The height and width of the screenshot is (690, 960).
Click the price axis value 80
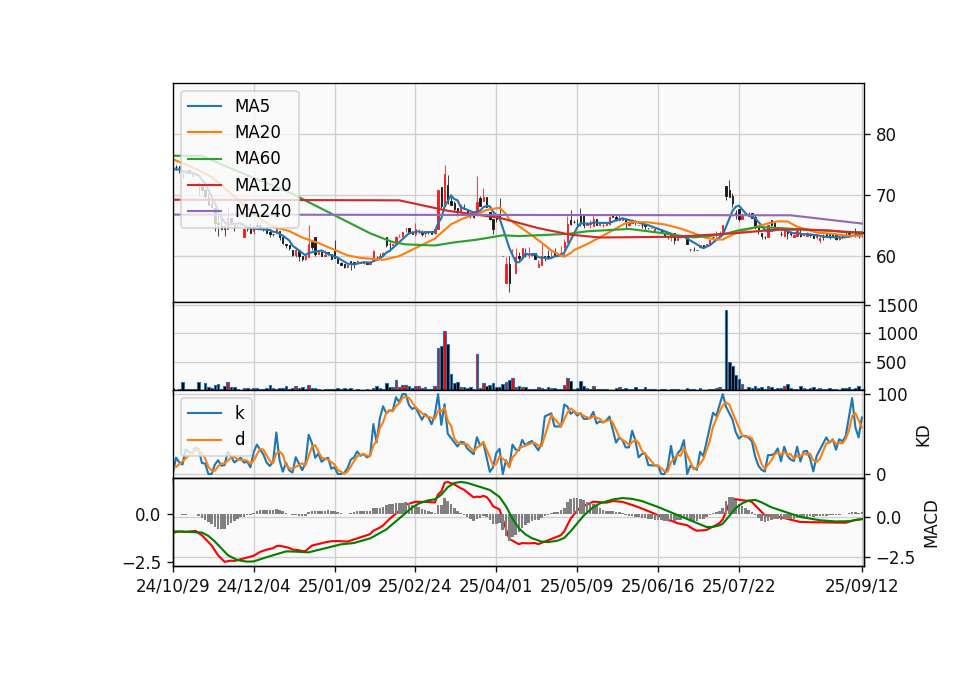(x=886, y=135)
